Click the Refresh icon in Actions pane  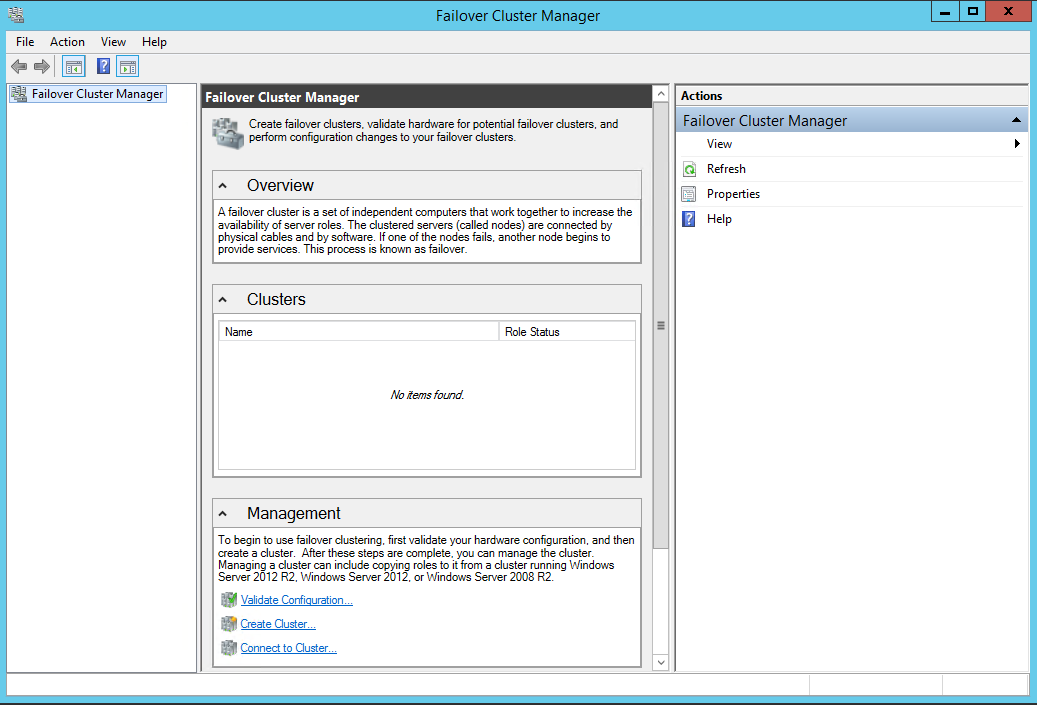tap(689, 169)
